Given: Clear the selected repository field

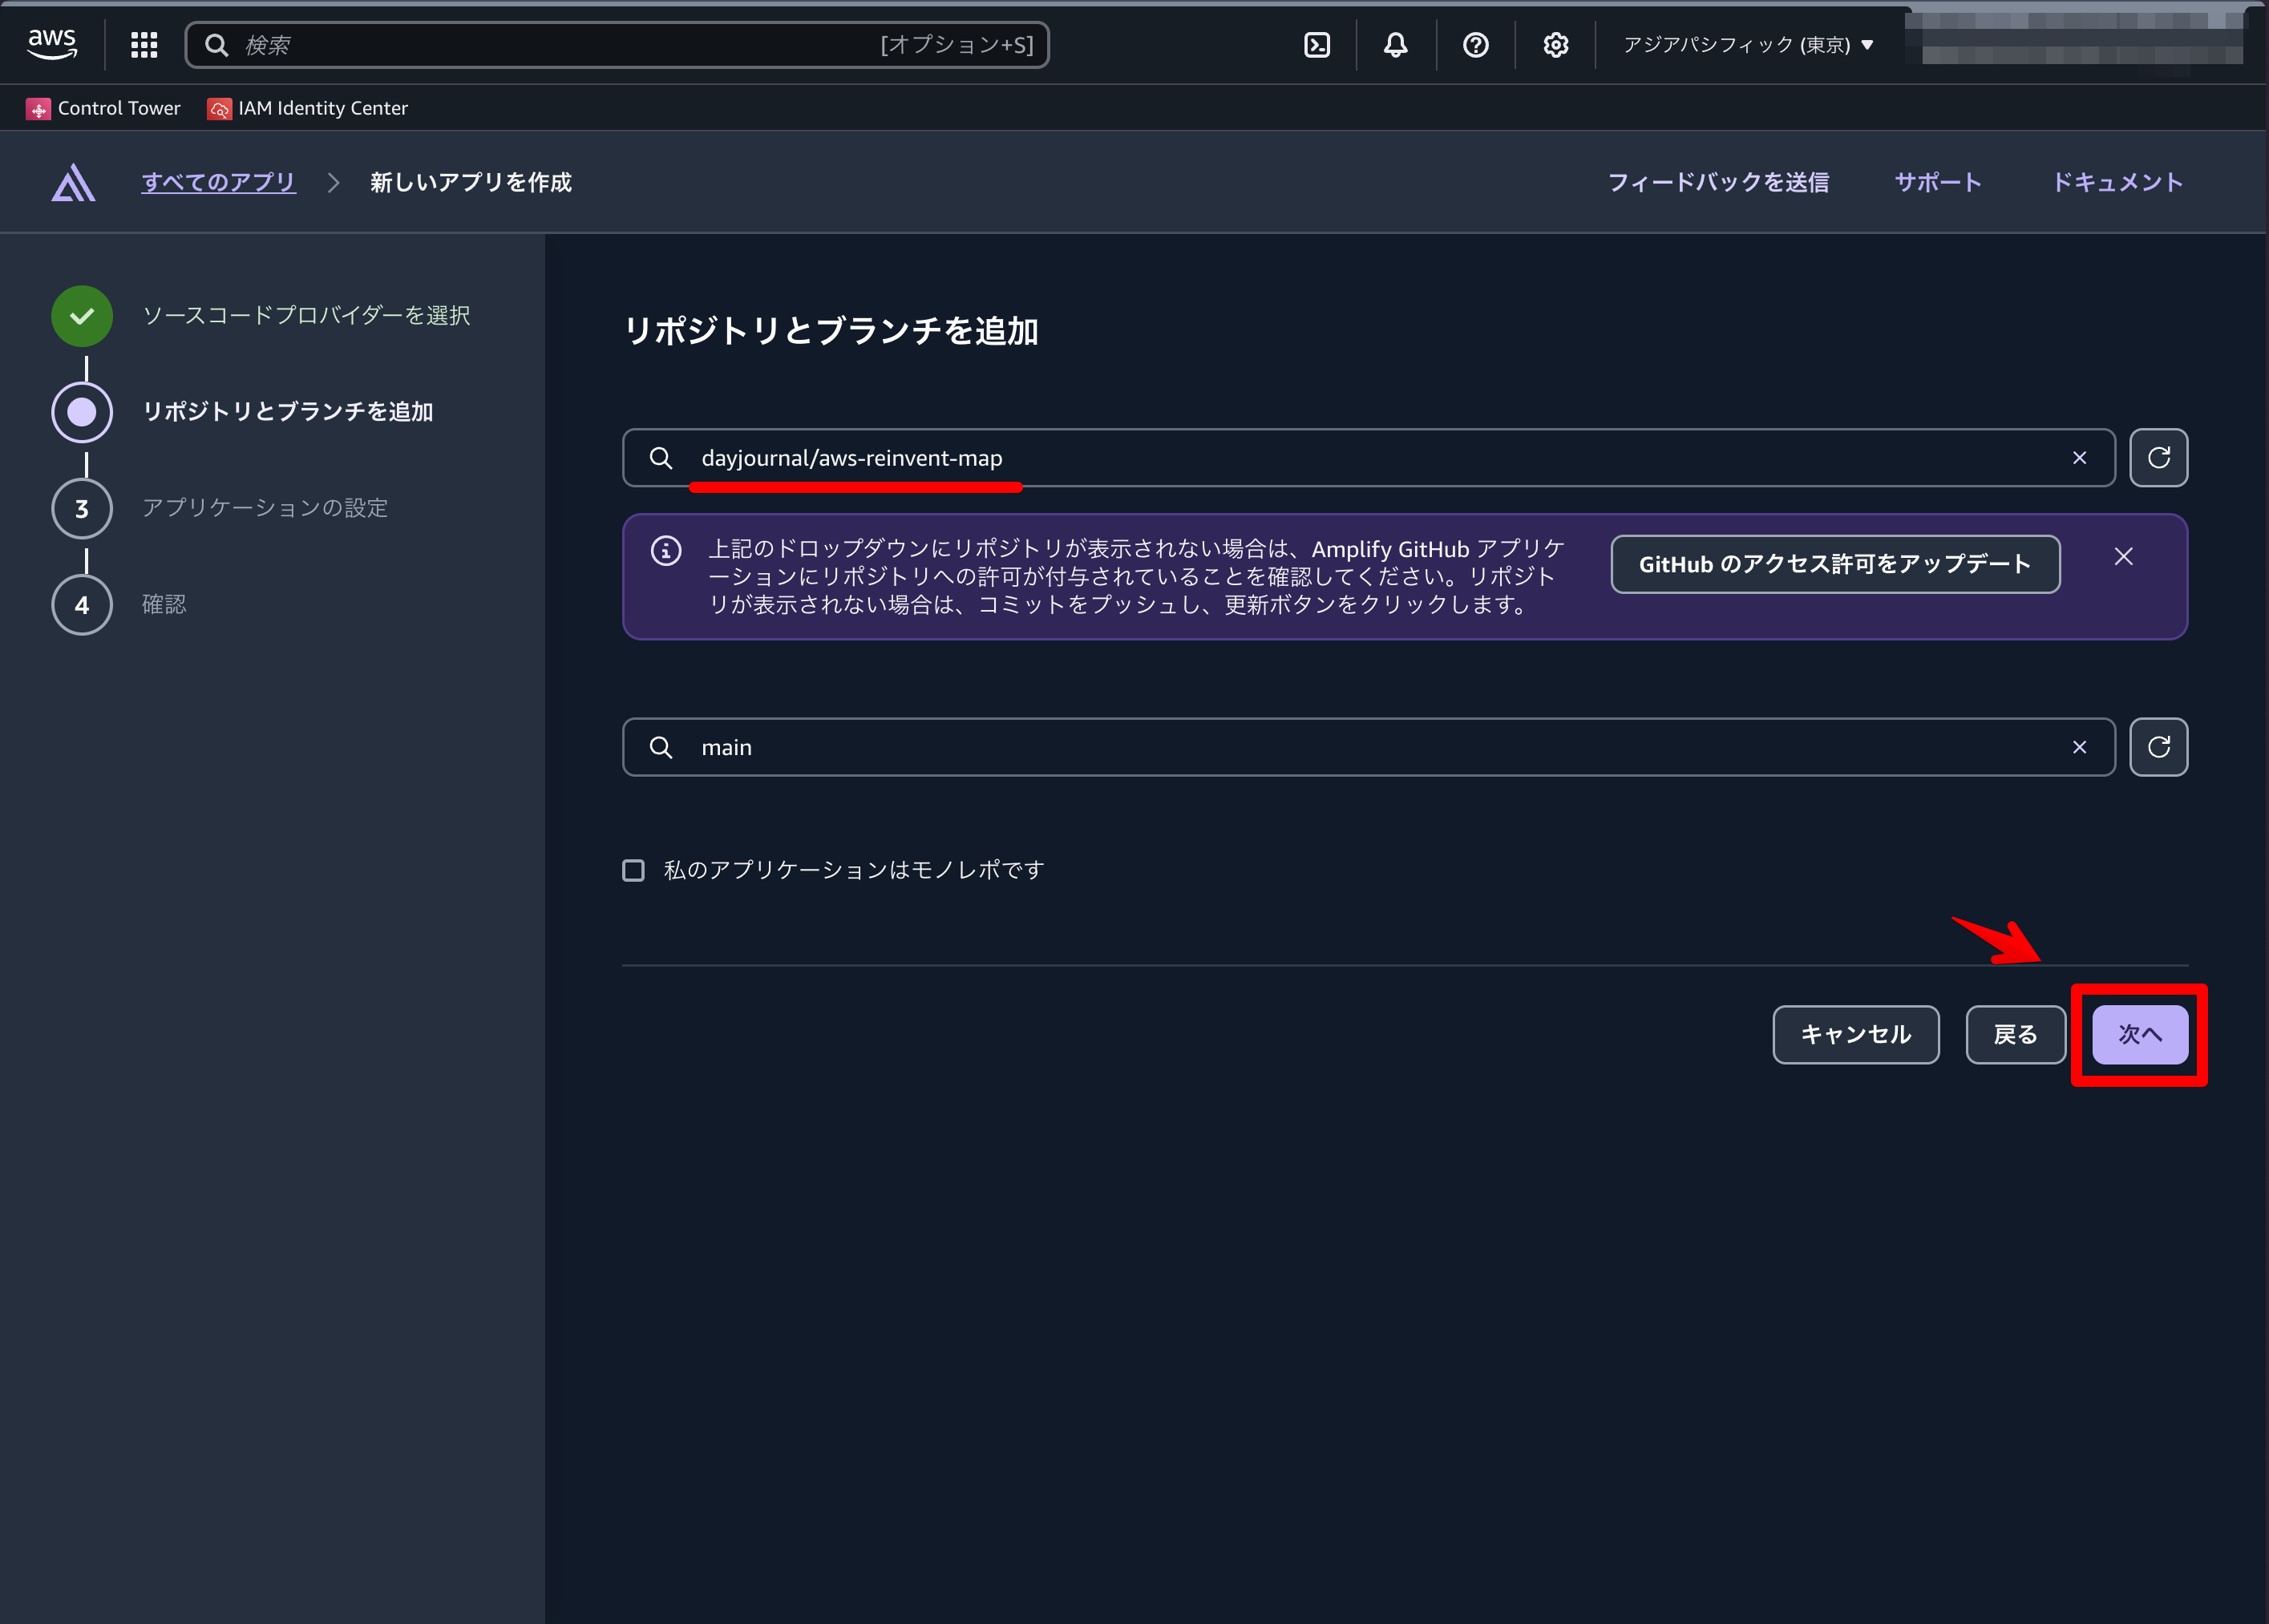Looking at the screenshot, I should pyautogui.click(x=2079, y=458).
